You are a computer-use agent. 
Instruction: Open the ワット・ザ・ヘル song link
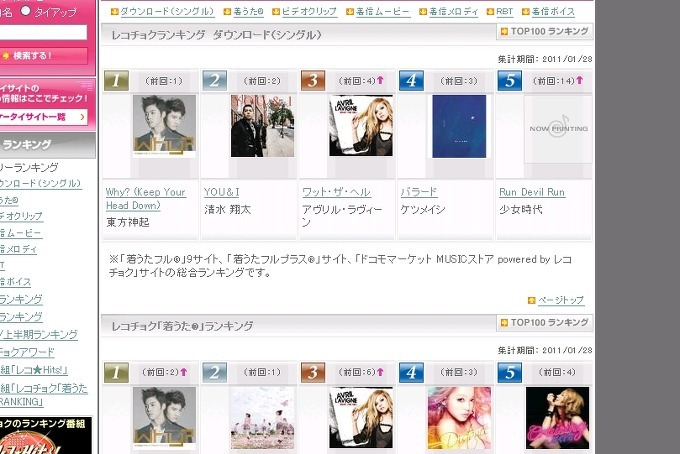337,192
